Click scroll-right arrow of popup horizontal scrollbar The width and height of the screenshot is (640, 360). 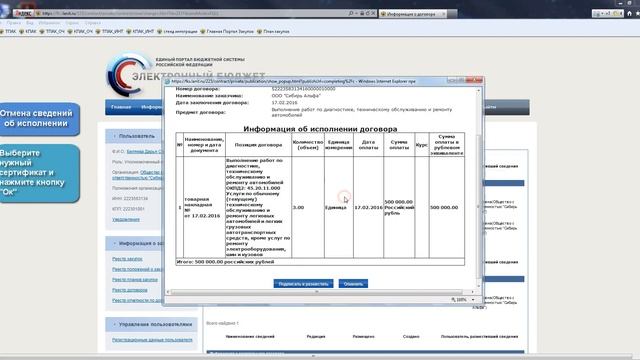point(473,292)
